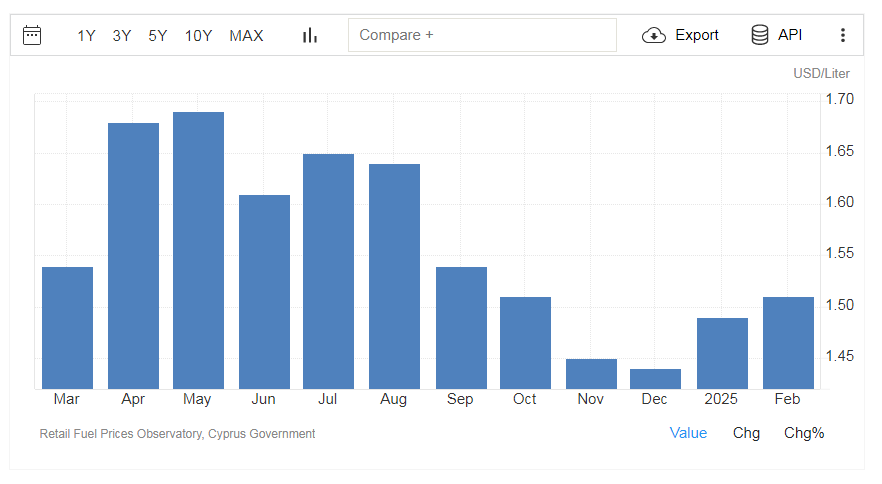This screenshot has width=882, height=484.
Task: Click the Compare + input field
Action: click(482, 35)
